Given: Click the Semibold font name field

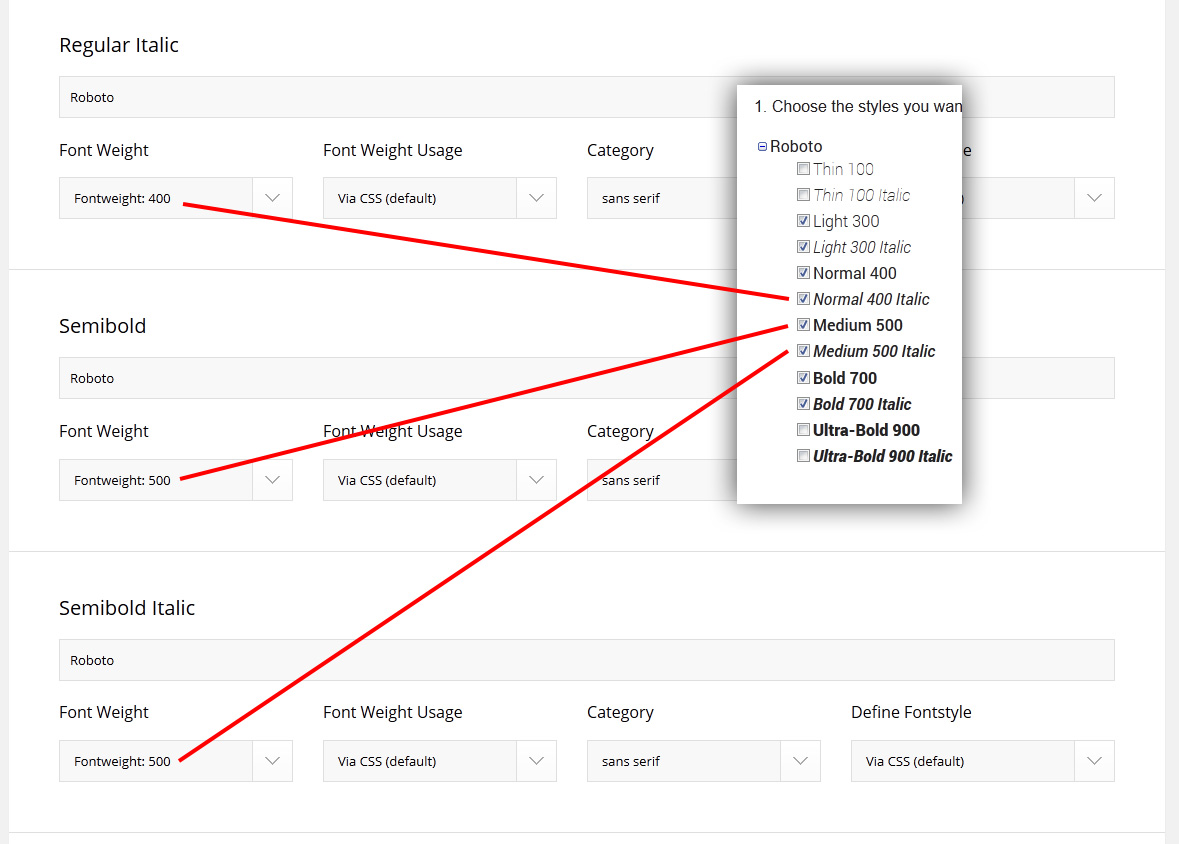Looking at the screenshot, I should (400, 379).
